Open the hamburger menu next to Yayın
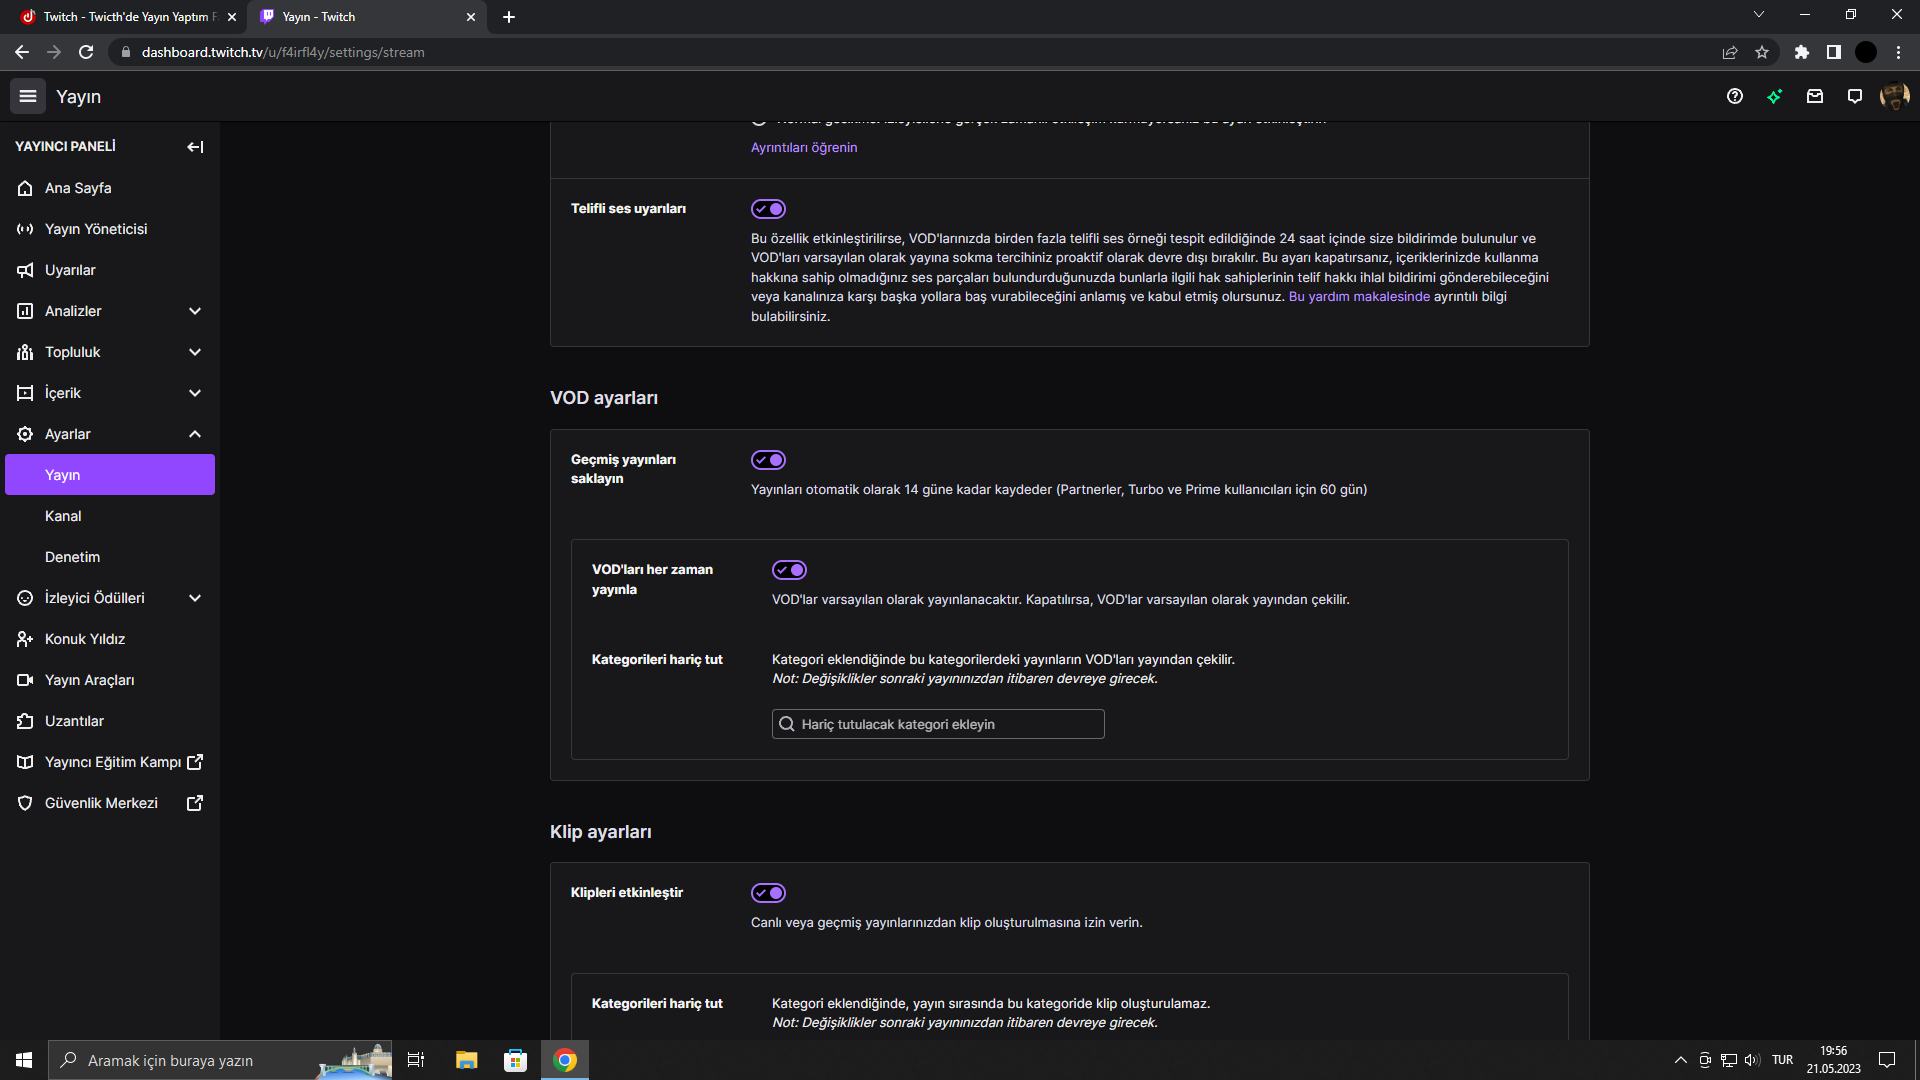Screen dimensions: 1920x1080 (28, 96)
